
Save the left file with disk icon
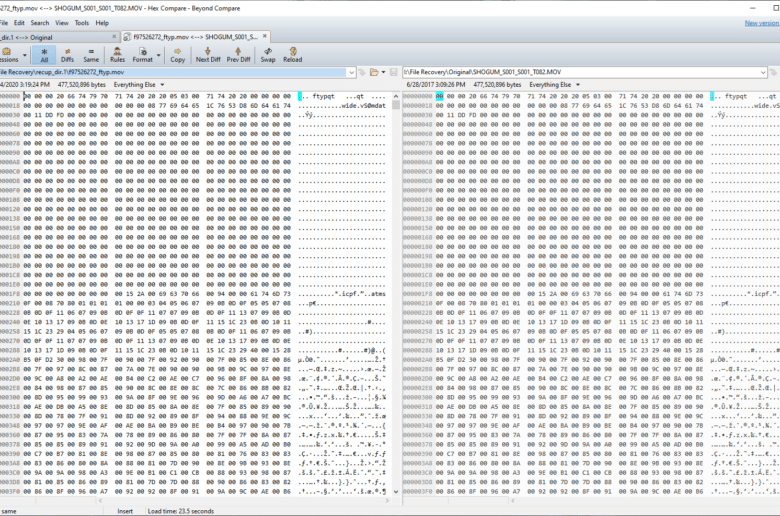pos(393,73)
